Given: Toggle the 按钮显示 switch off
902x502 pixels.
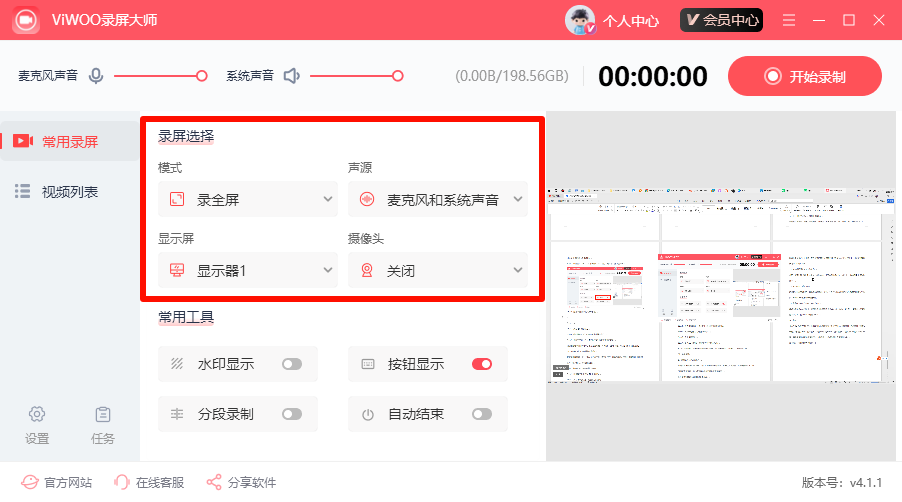Looking at the screenshot, I should tap(482, 364).
